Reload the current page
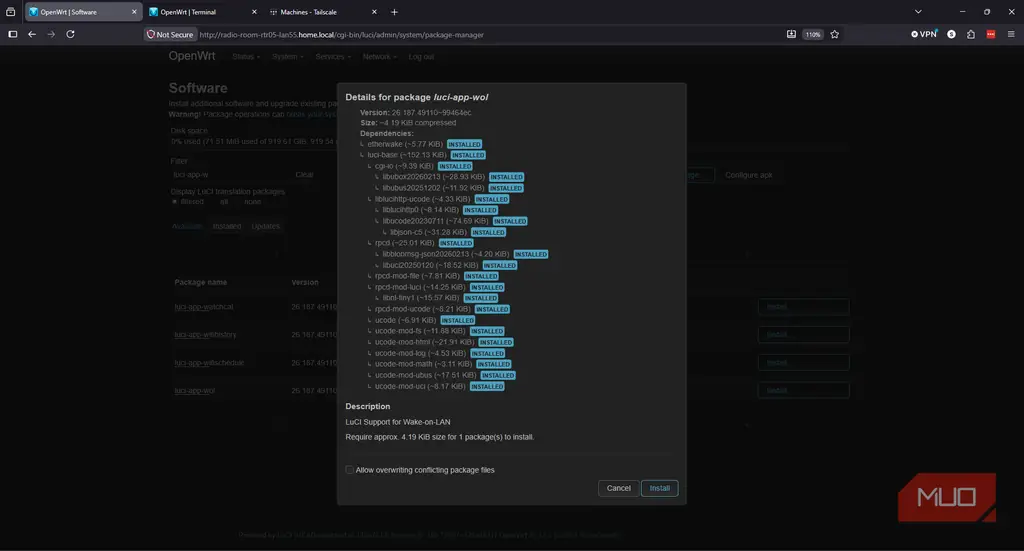 click(x=70, y=35)
